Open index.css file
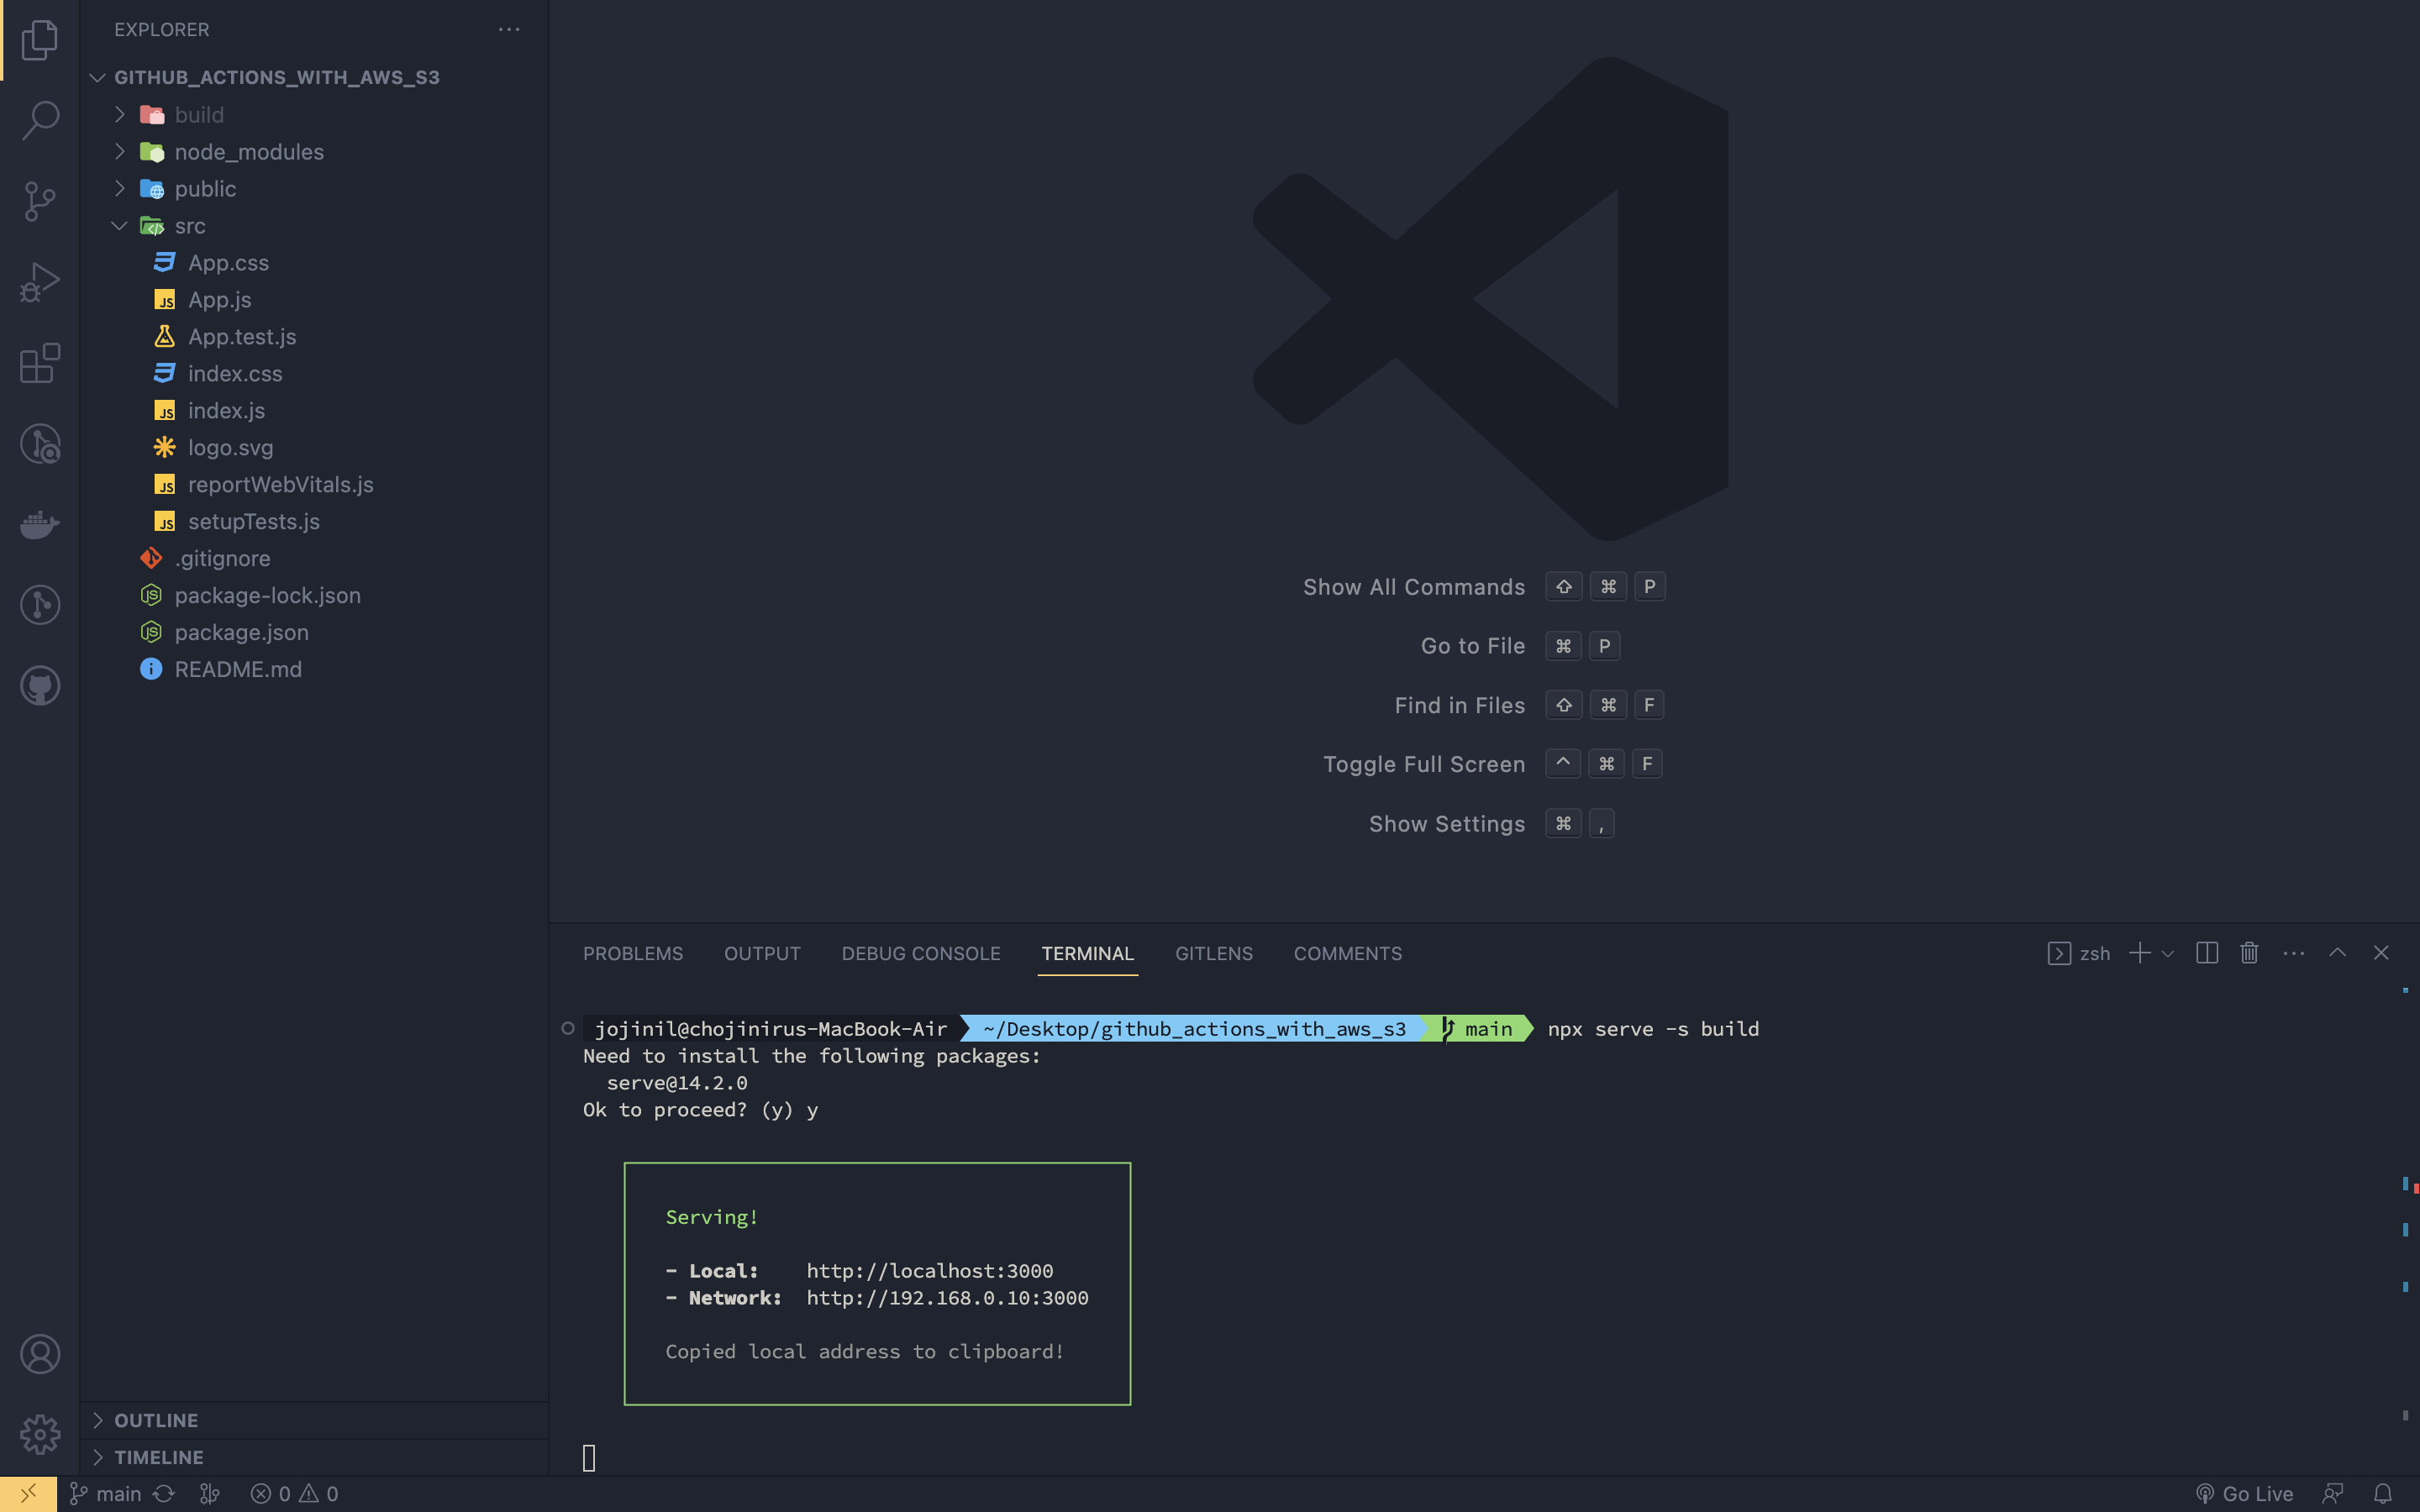 click(314, 374)
